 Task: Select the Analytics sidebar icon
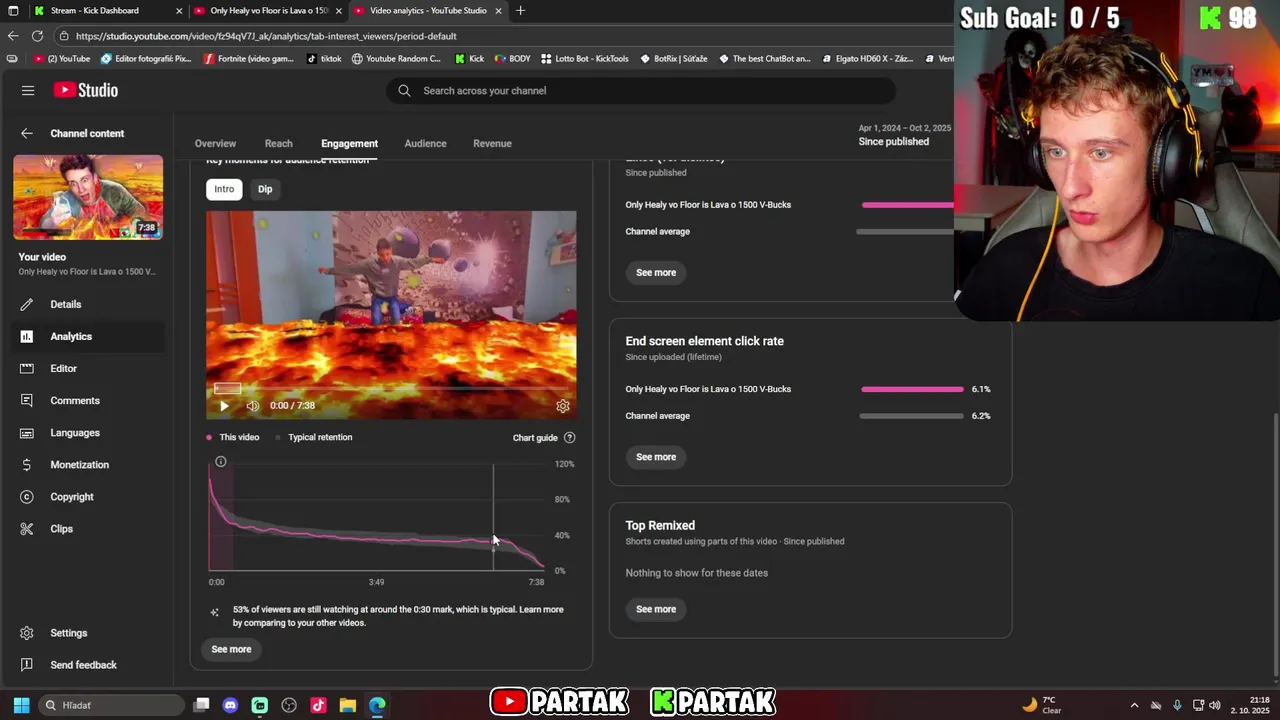(x=27, y=336)
